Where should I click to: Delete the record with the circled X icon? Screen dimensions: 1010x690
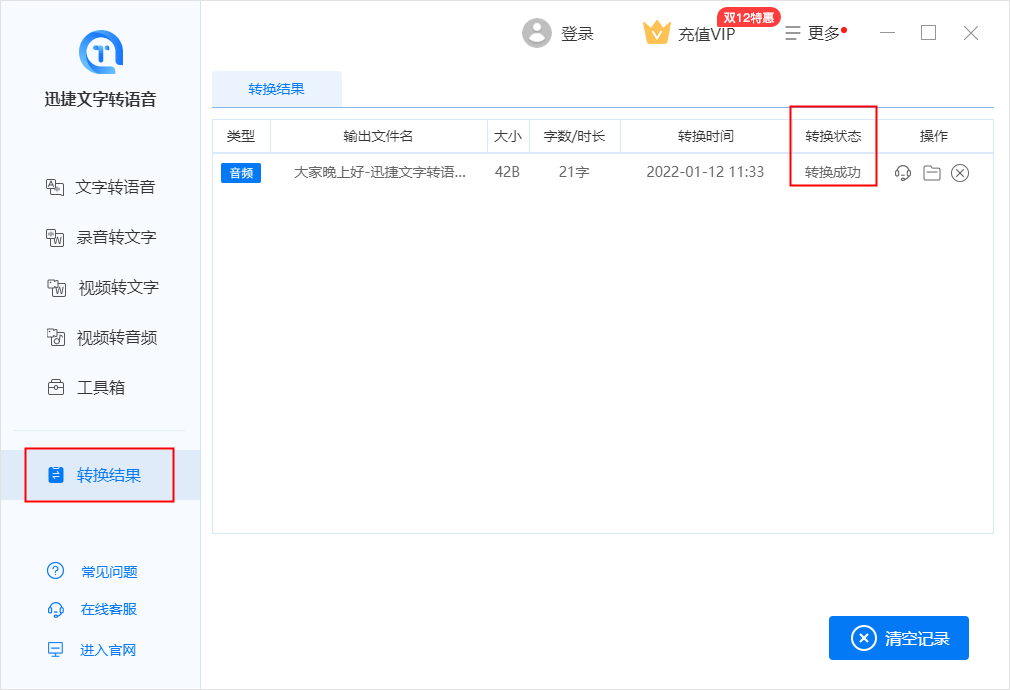click(960, 173)
